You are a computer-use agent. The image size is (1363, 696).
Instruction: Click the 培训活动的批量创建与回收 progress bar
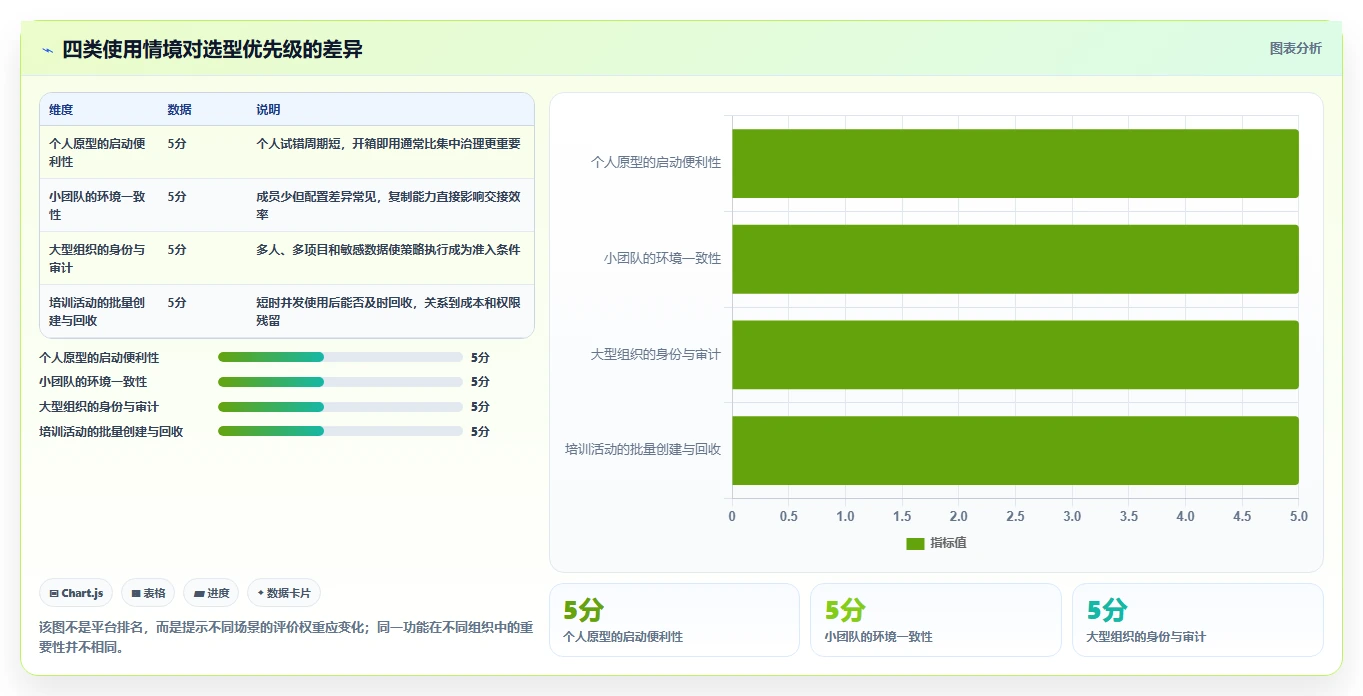tap(340, 431)
